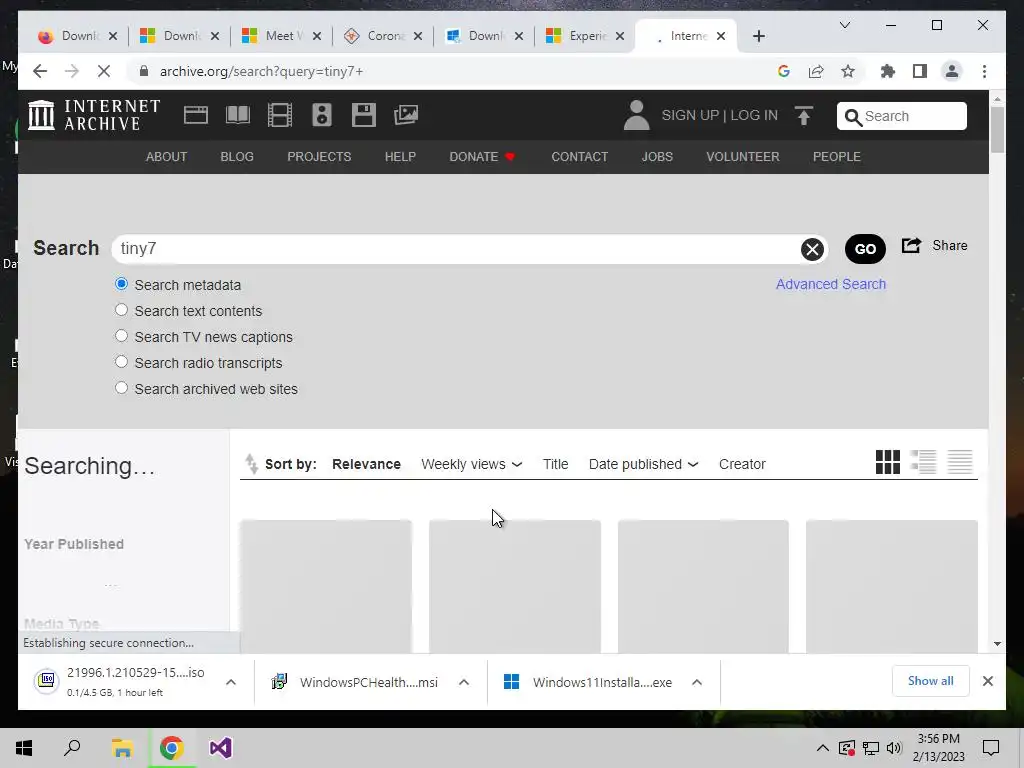Open the ABOUT menu item
This screenshot has width=1024, height=768.
[x=166, y=157]
